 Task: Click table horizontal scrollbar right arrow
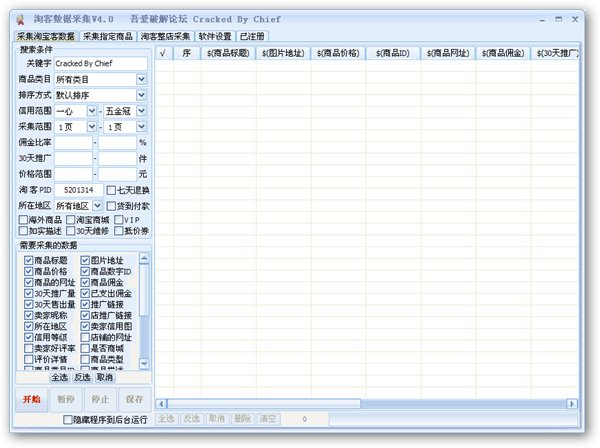[x=572, y=404]
